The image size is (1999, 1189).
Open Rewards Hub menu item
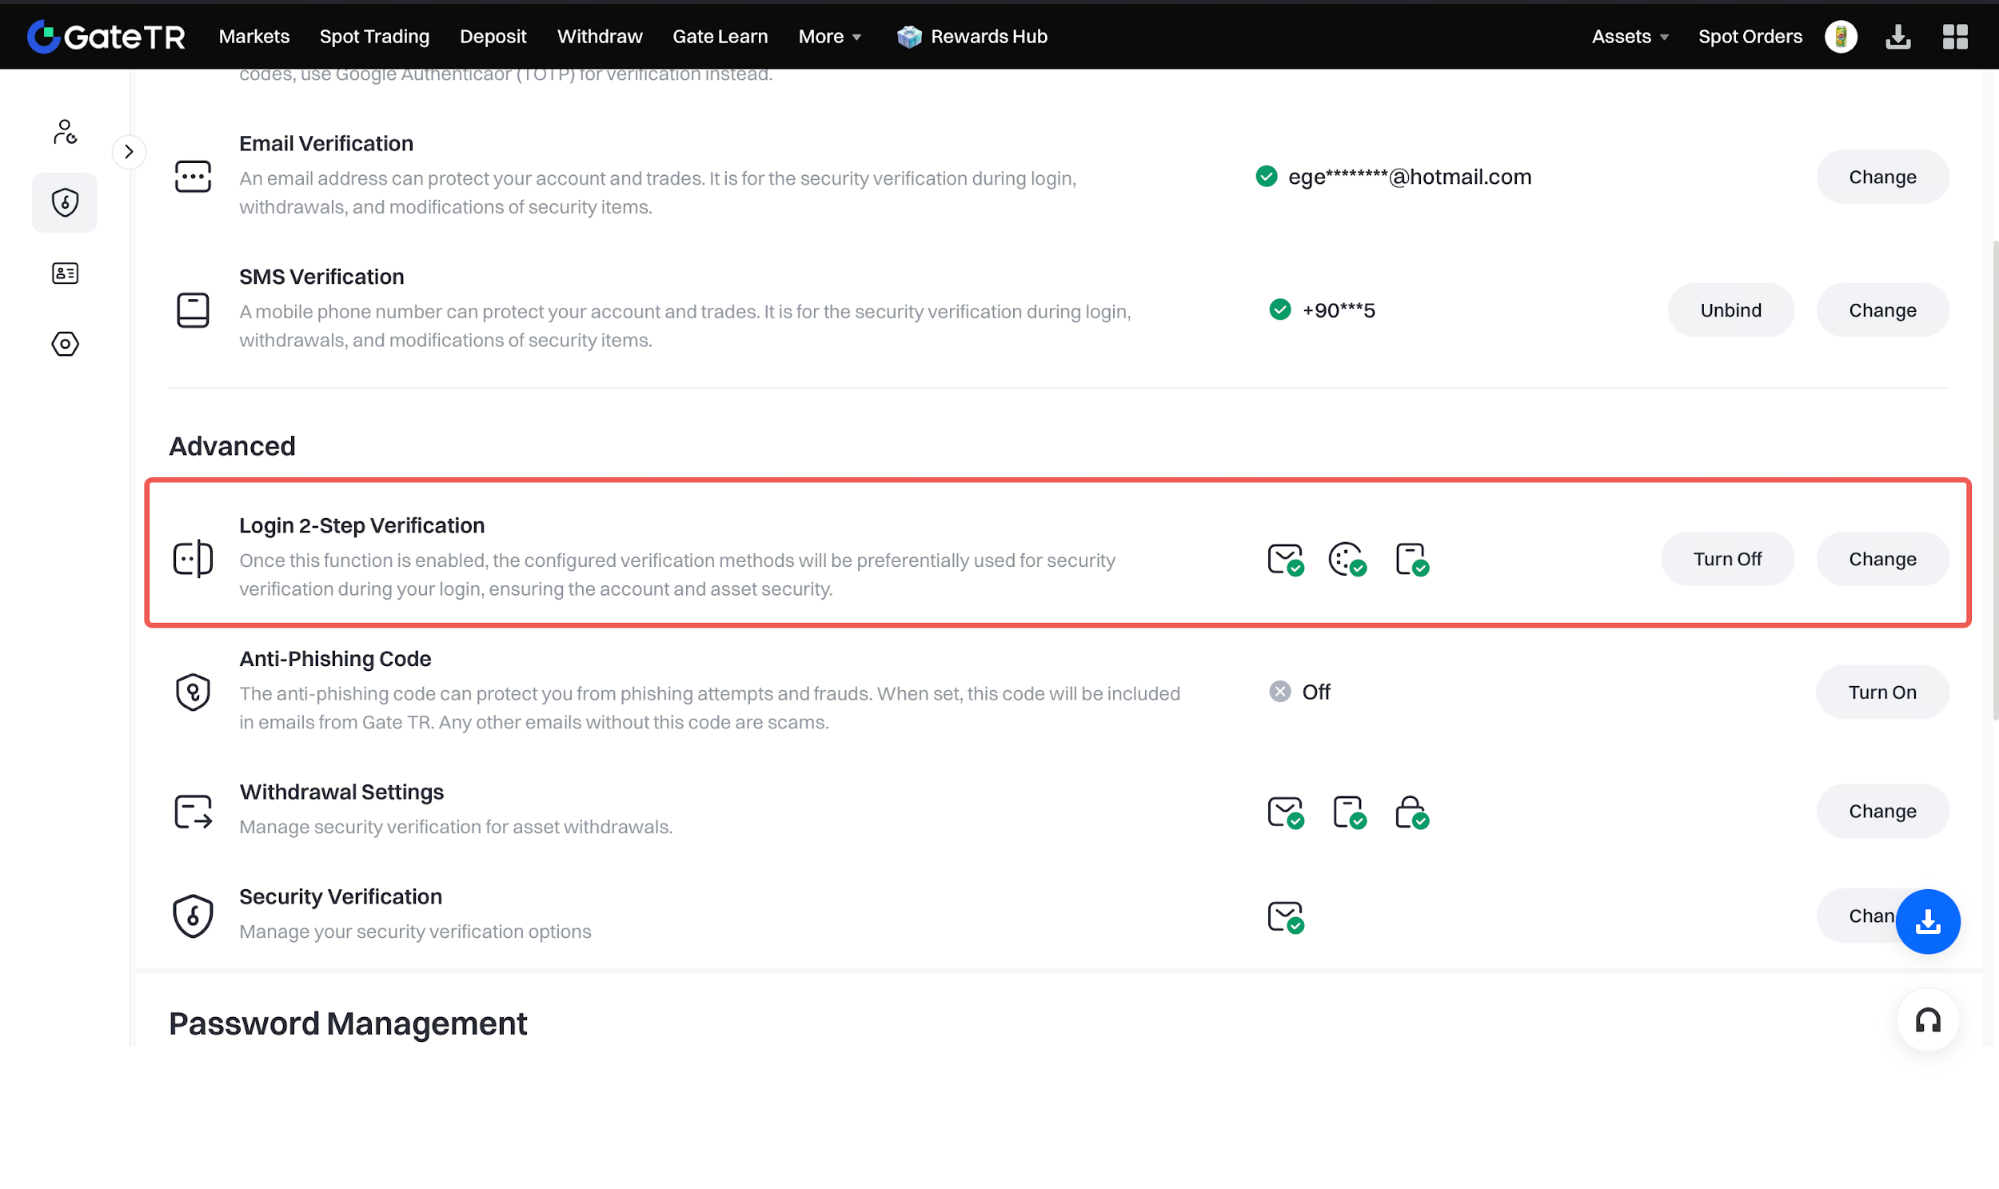[x=972, y=37]
